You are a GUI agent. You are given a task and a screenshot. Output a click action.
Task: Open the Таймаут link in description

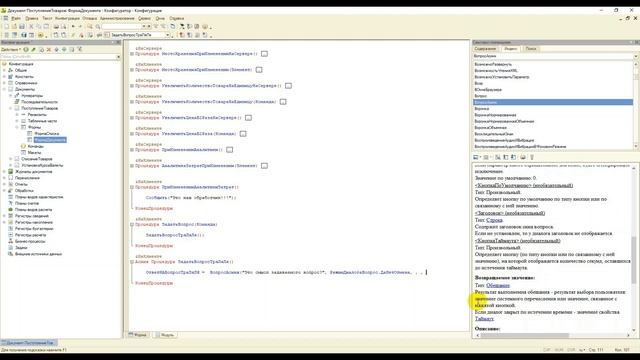pos(484,319)
